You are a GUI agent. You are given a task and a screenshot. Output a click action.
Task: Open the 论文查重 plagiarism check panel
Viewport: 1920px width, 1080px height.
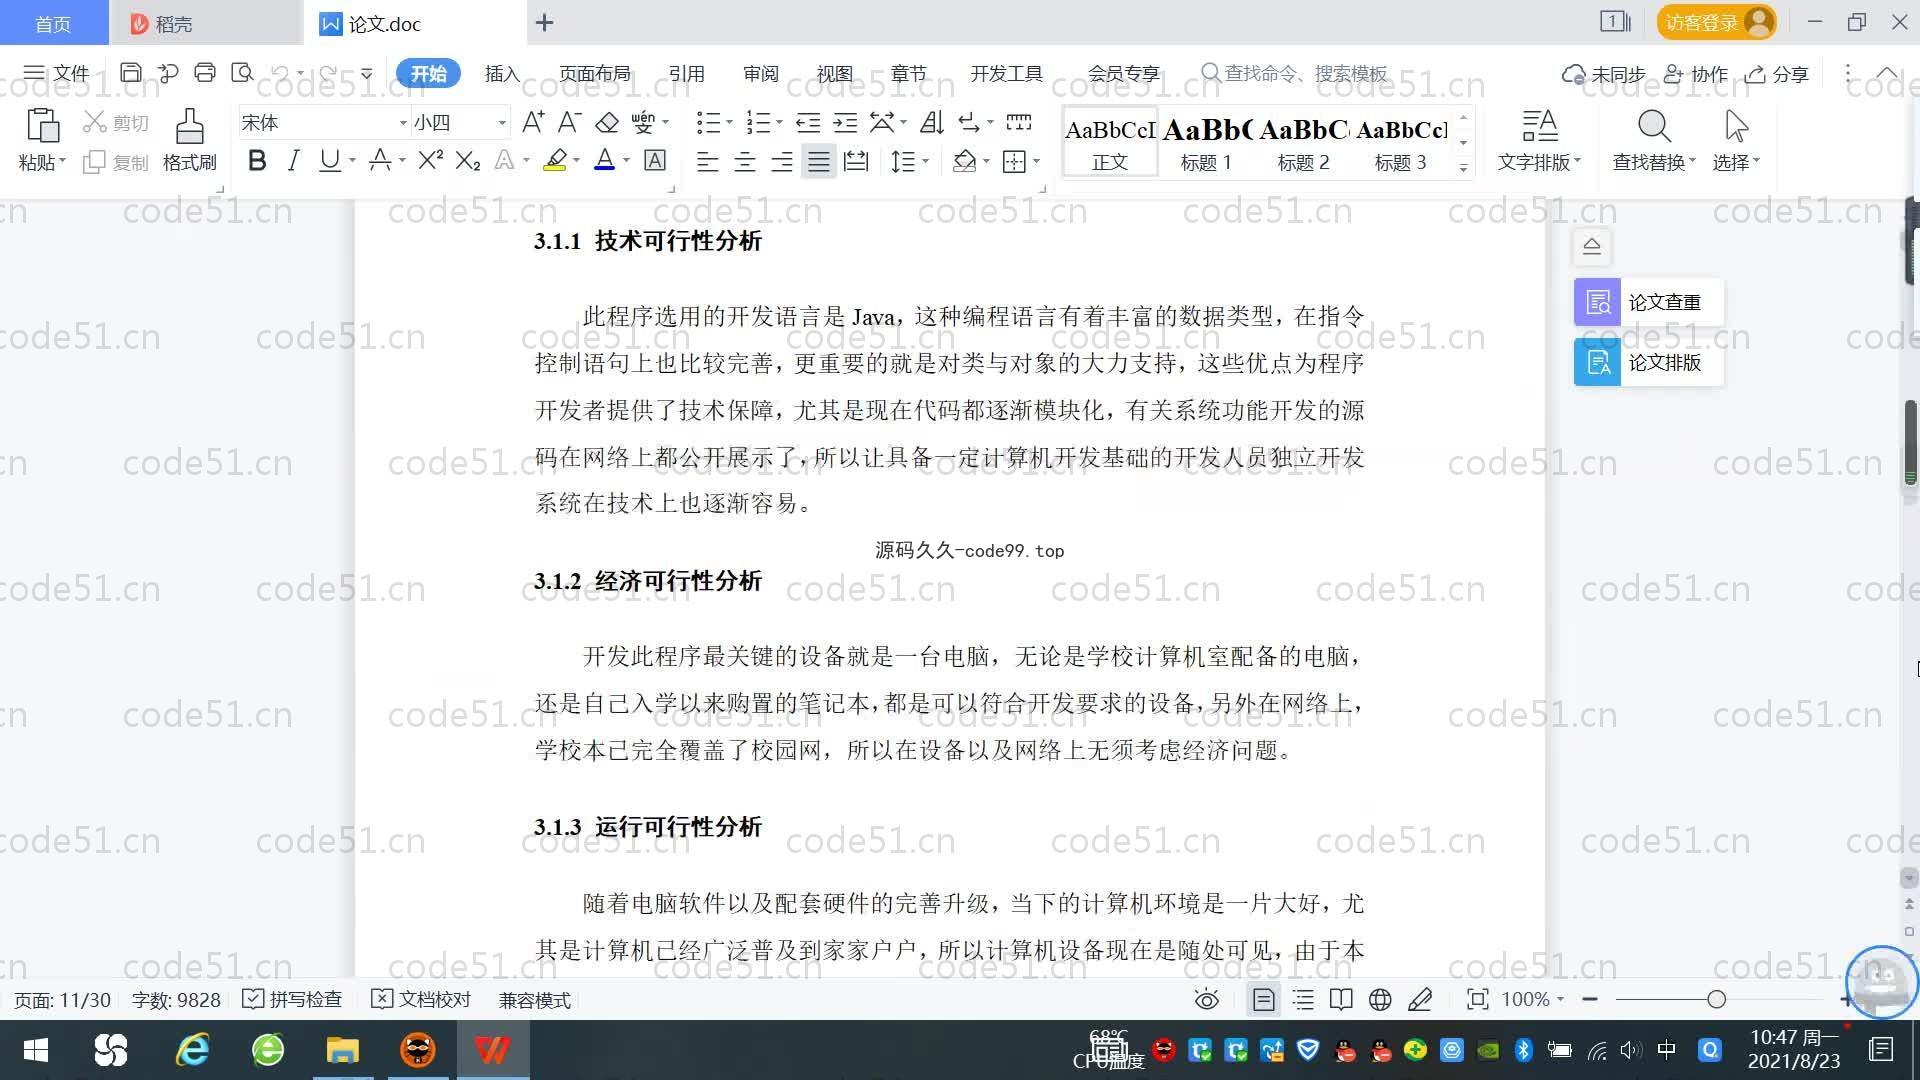pyautogui.click(x=1648, y=302)
